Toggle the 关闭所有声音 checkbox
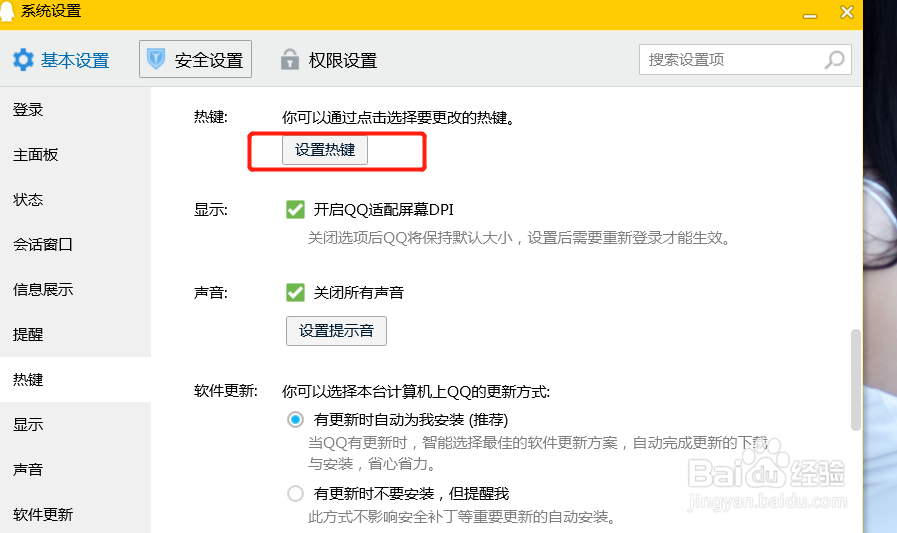897x533 pixels. tap(295, 293)
